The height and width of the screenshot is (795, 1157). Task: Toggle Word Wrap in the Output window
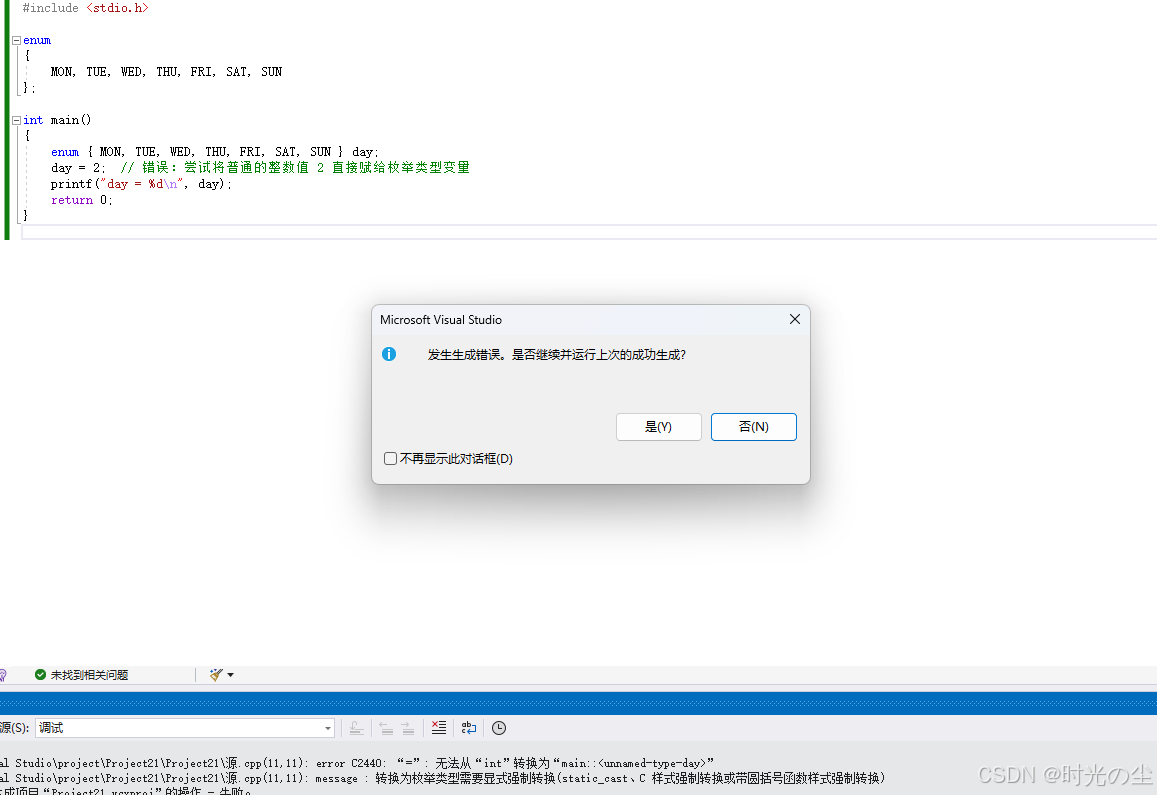[x=468, y=728]
